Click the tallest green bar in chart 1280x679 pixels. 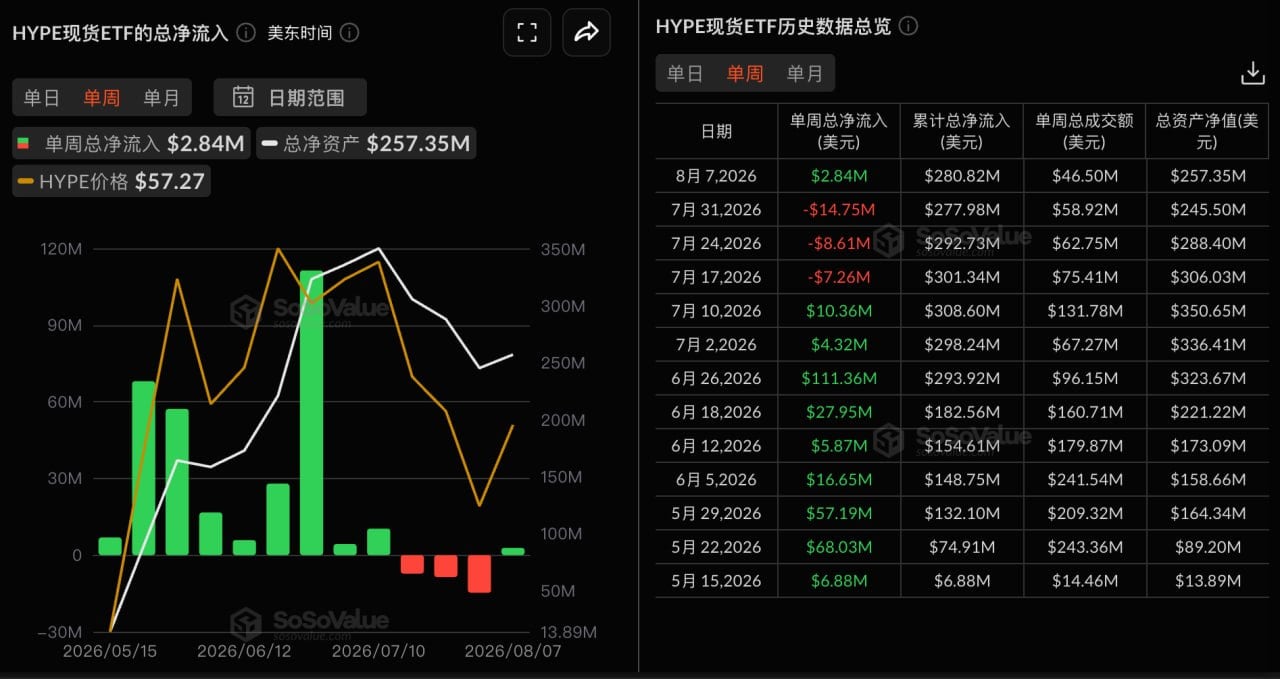[311, 413]
